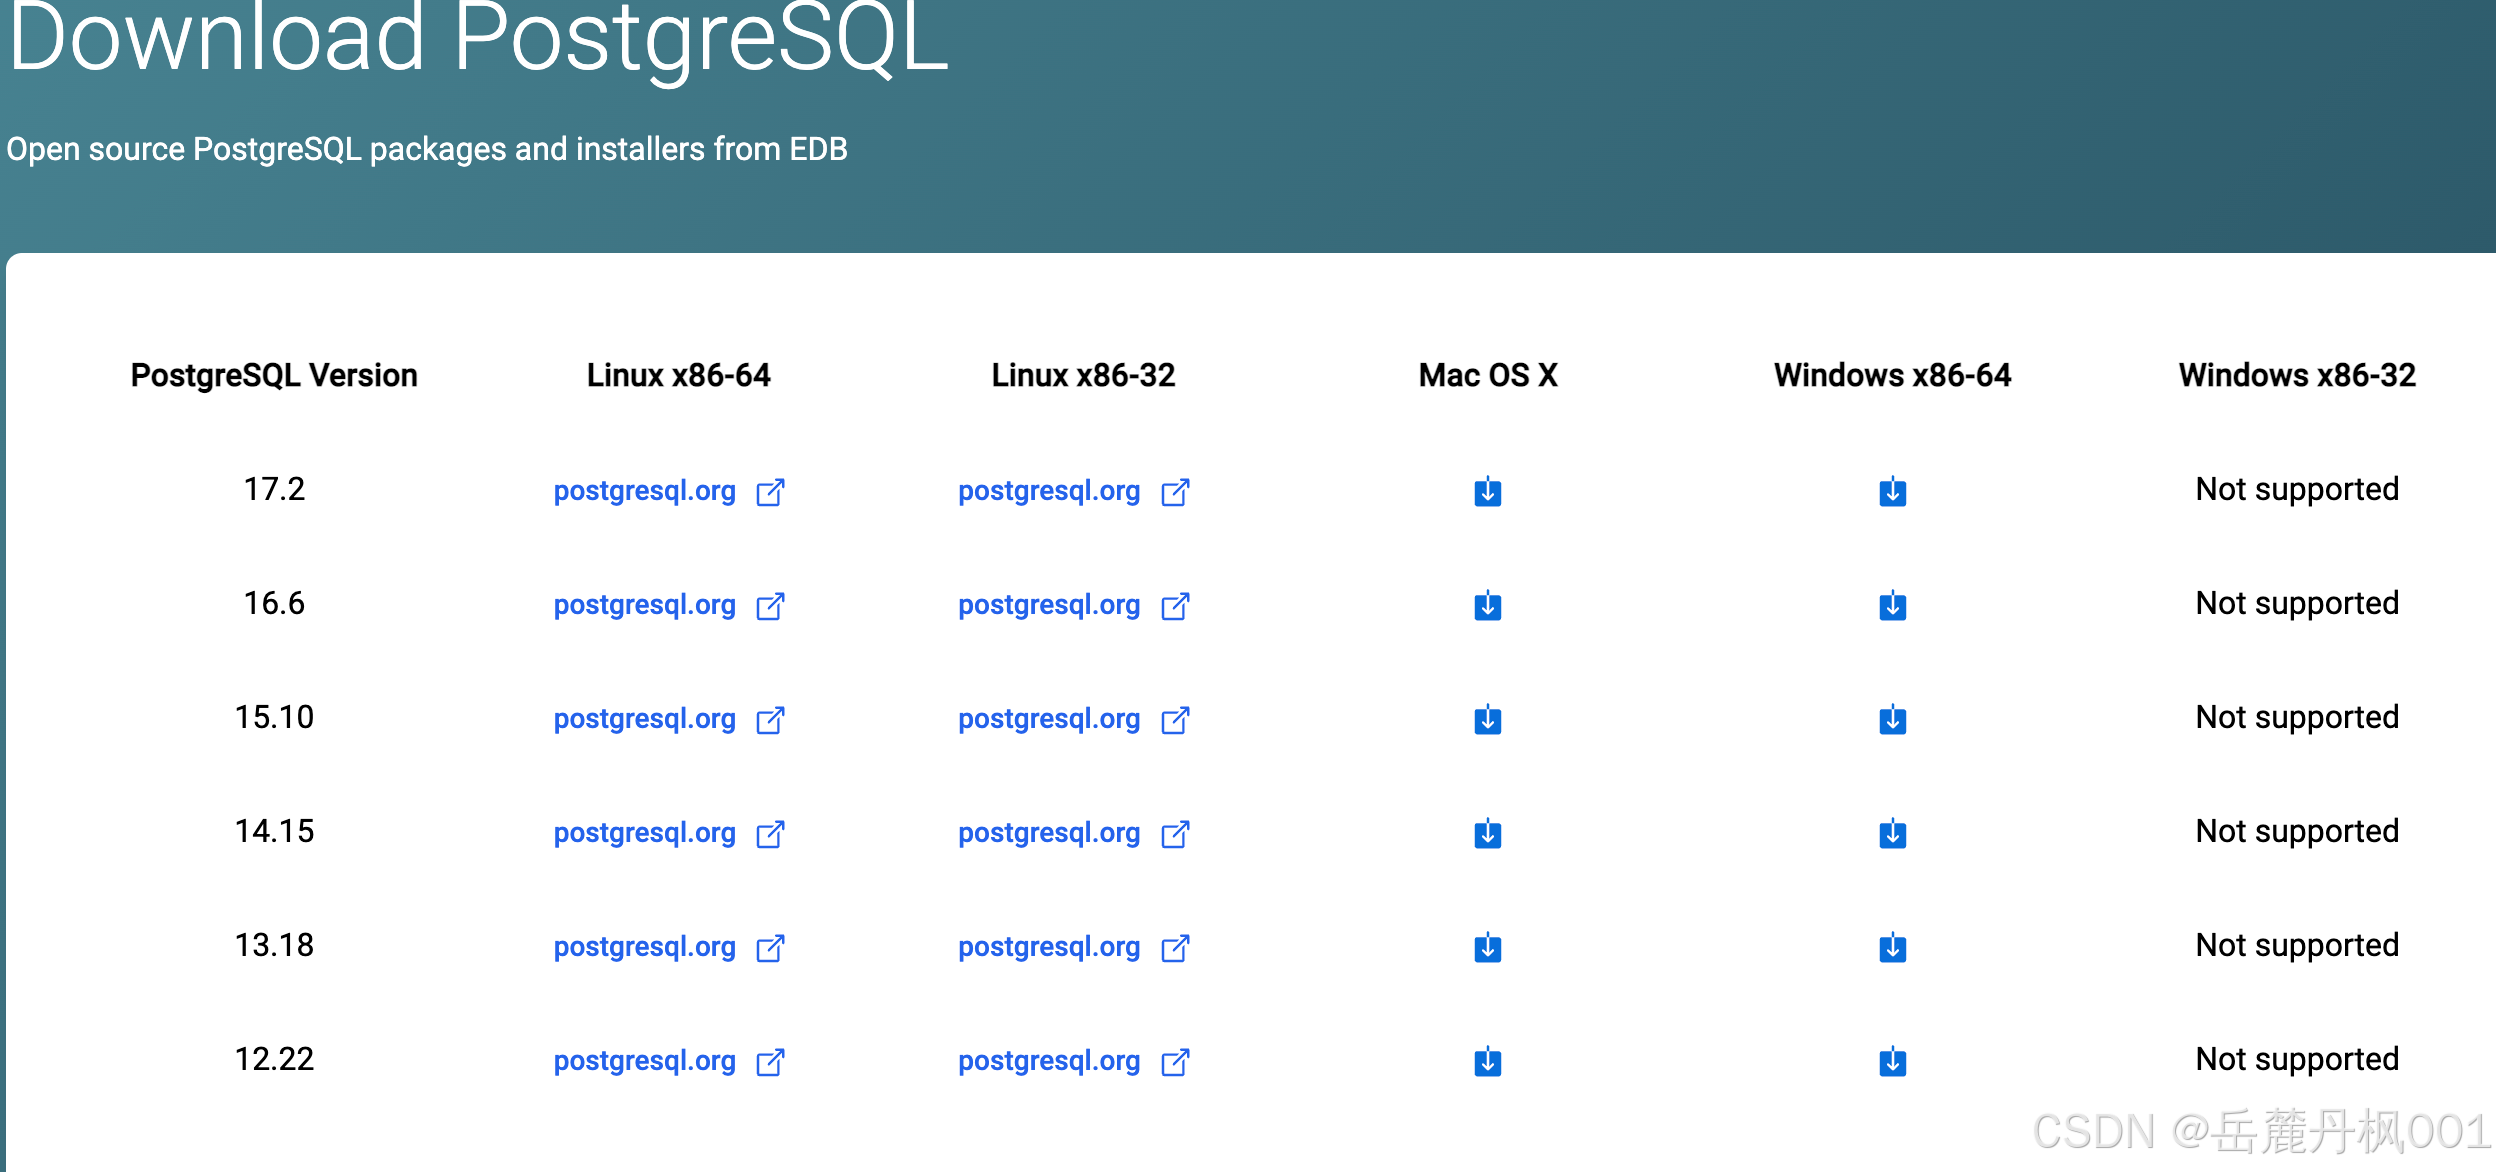Viewport: 2496px width, 1172px height.
Task: Click external-link icon for 12.22 Linux x86-32
Action: [1175, 1062]
